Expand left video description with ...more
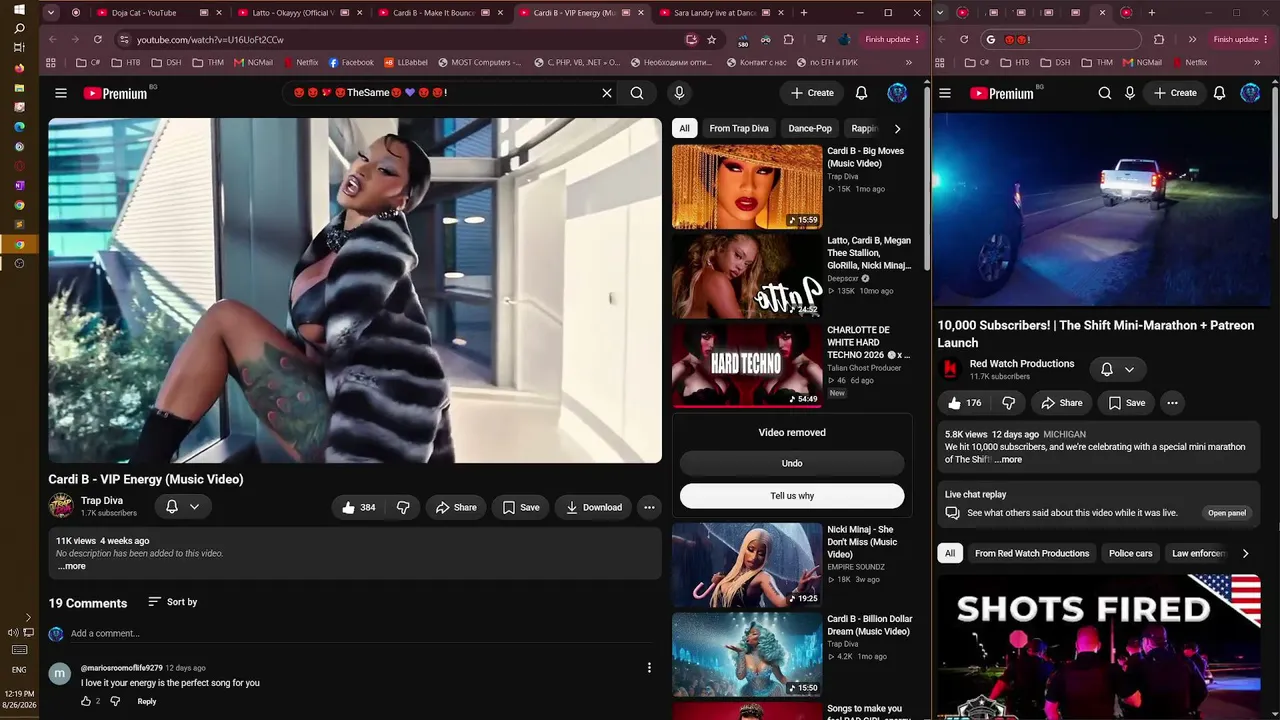This screenshot has width=1280, height=720. coord(71,566)
